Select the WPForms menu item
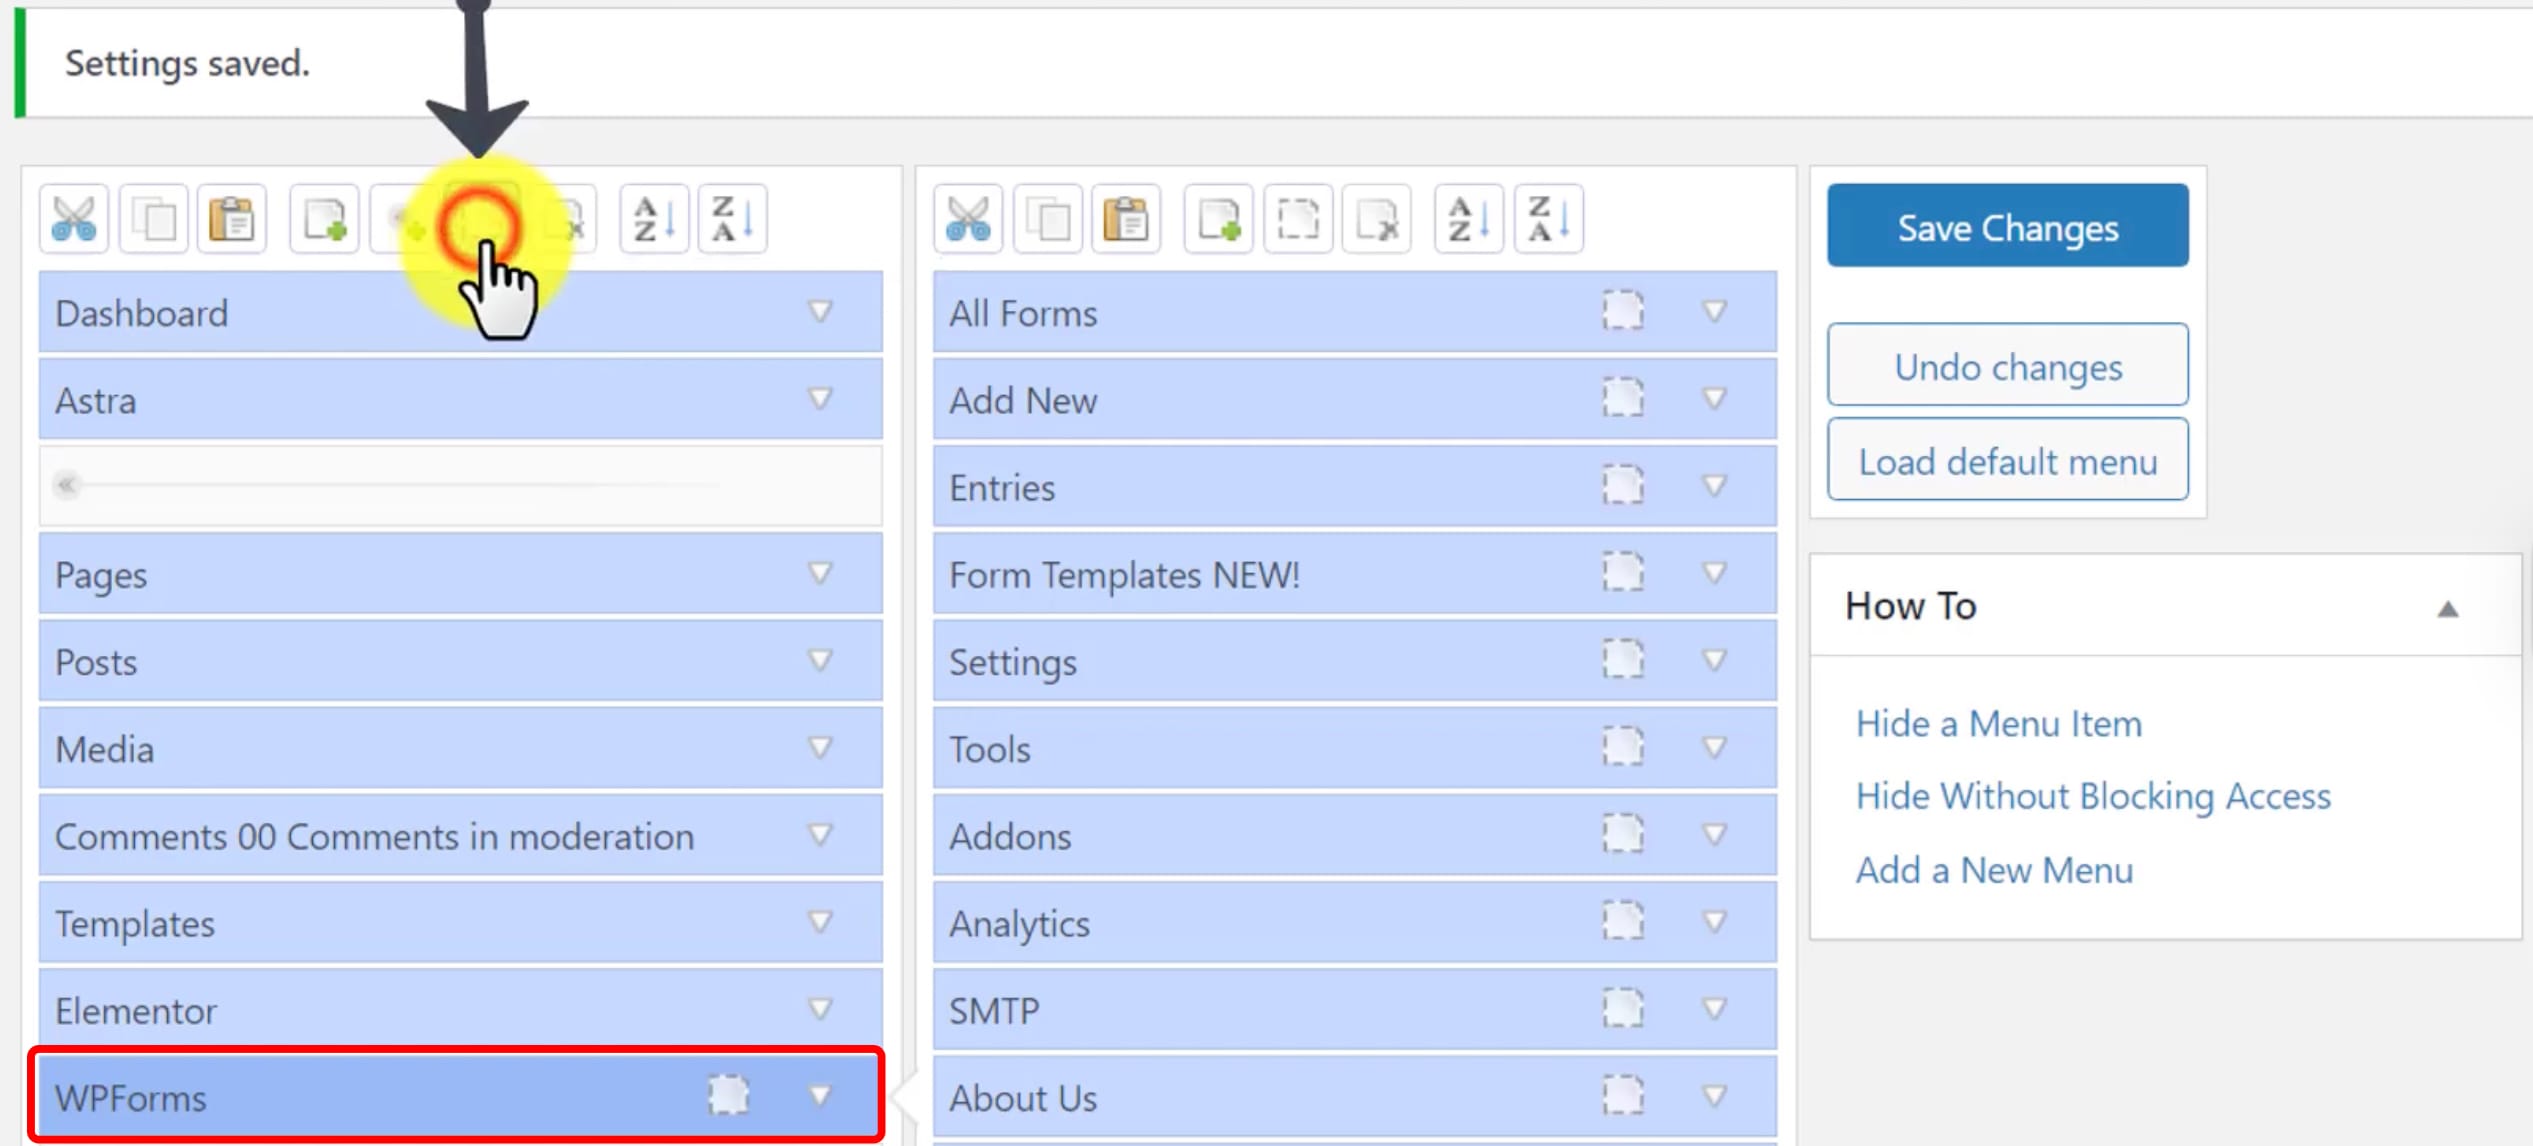 click(x=300, y=1097)
